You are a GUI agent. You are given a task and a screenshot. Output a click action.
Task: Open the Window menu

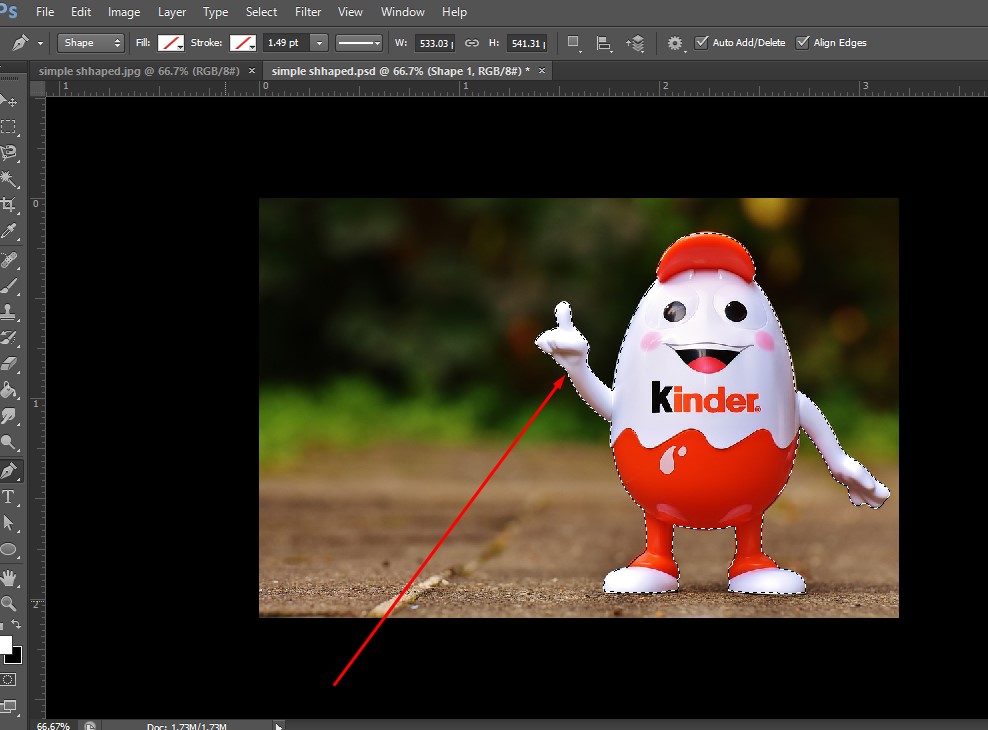click(x=402, y=12)
